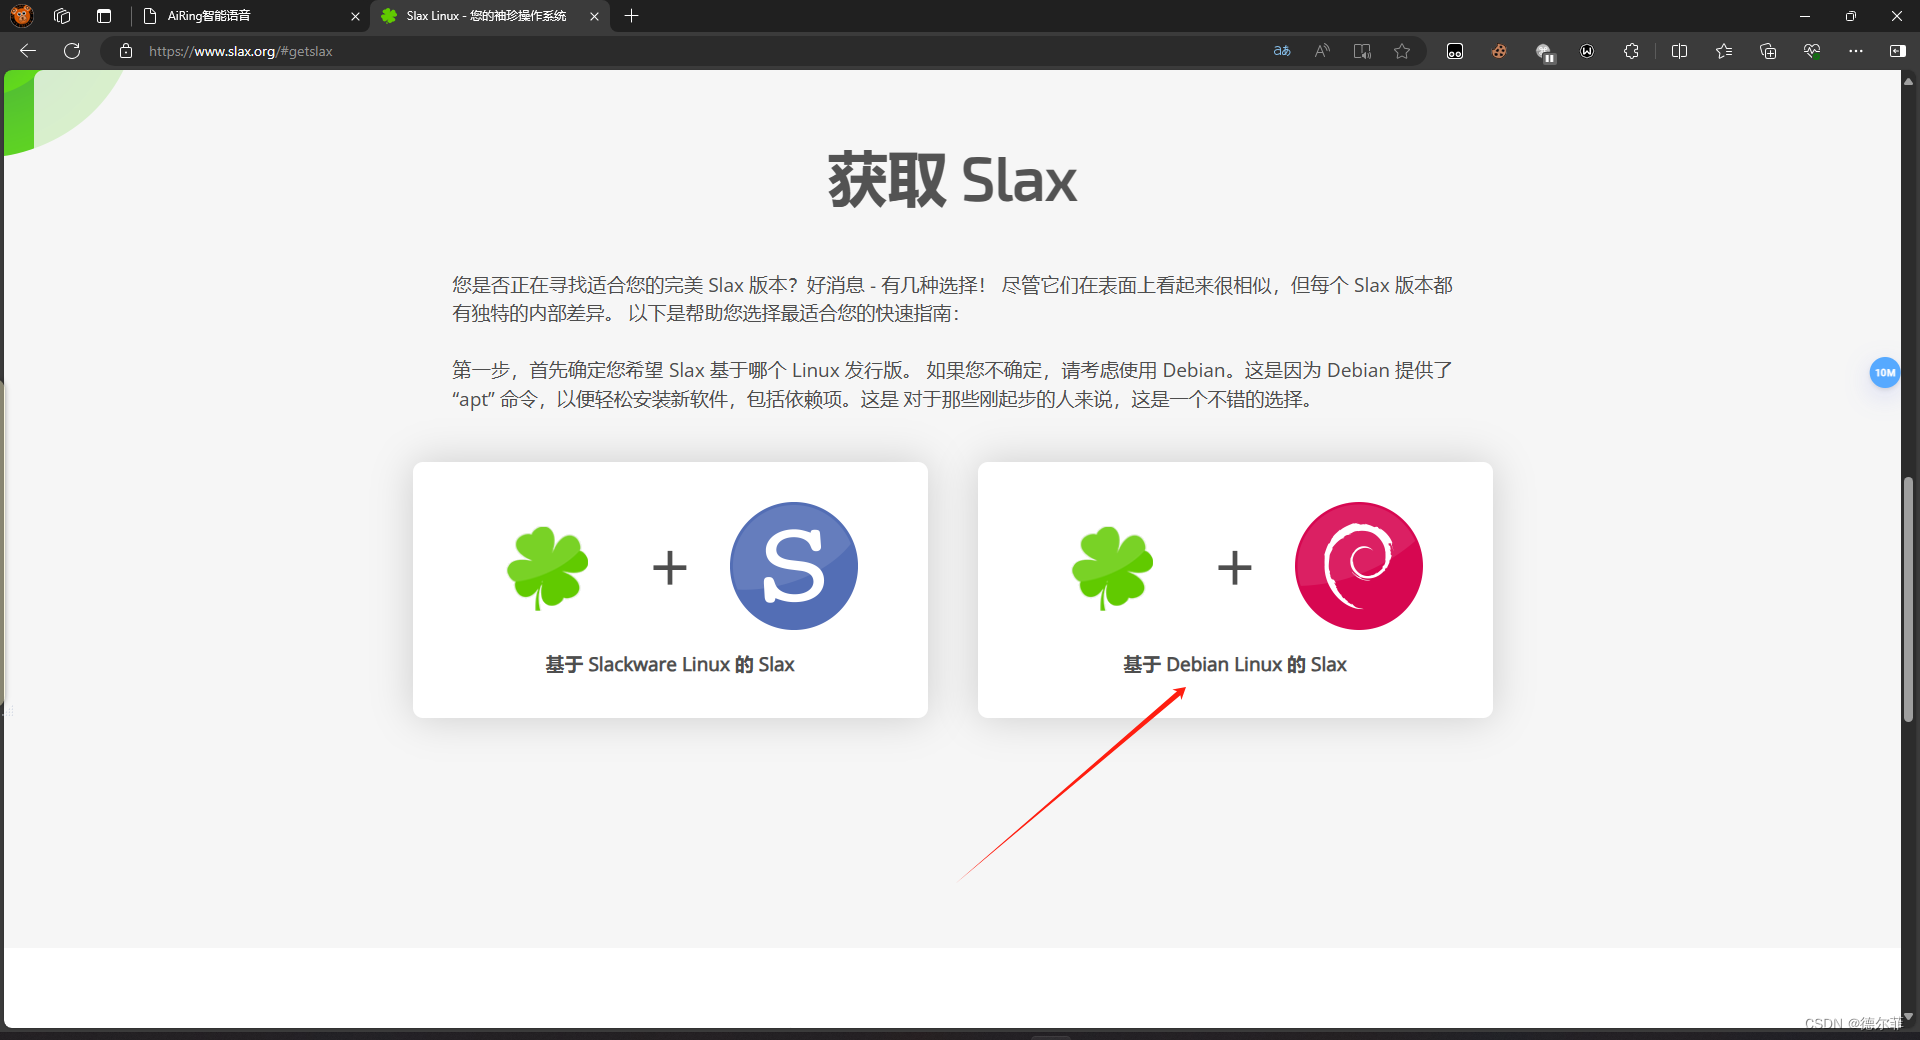This screenshot has height=1040, width=1920.
Task: Close the AiRing智能语音 tab
Action: [x=355, y=16]
